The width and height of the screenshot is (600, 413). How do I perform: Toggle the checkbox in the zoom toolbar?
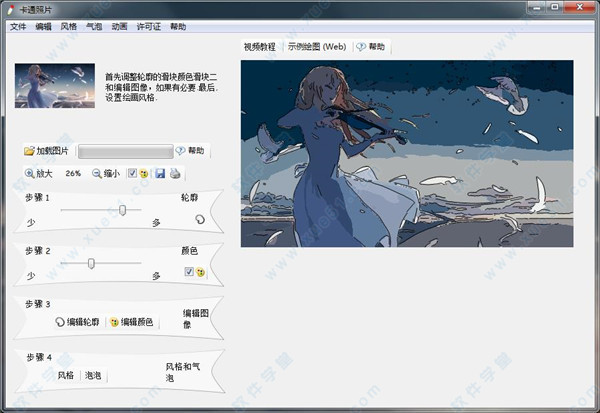(x=132, y=173)
